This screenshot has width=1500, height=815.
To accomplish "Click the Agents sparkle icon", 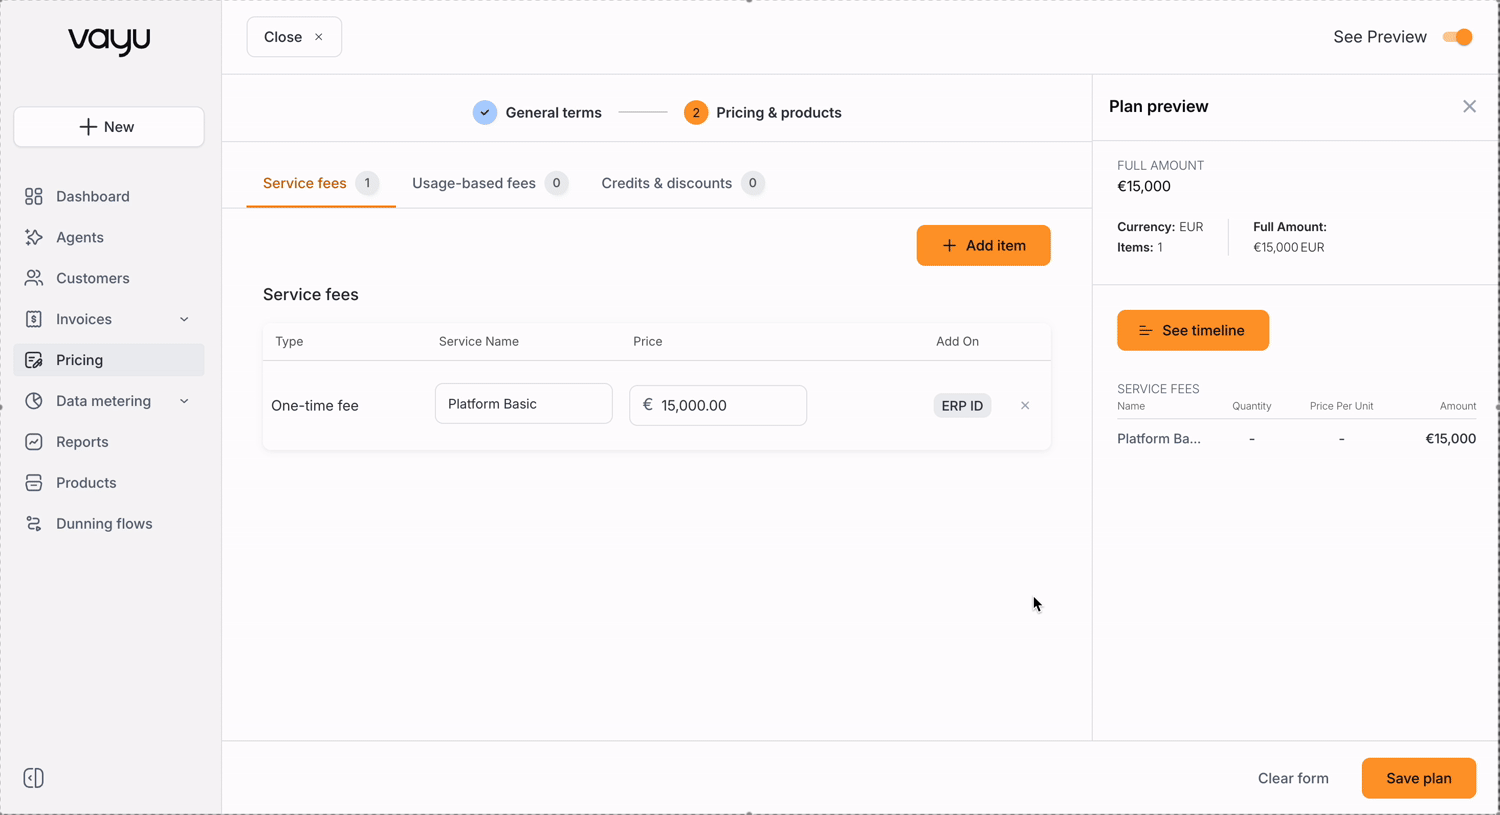I will tap(34, 237).
